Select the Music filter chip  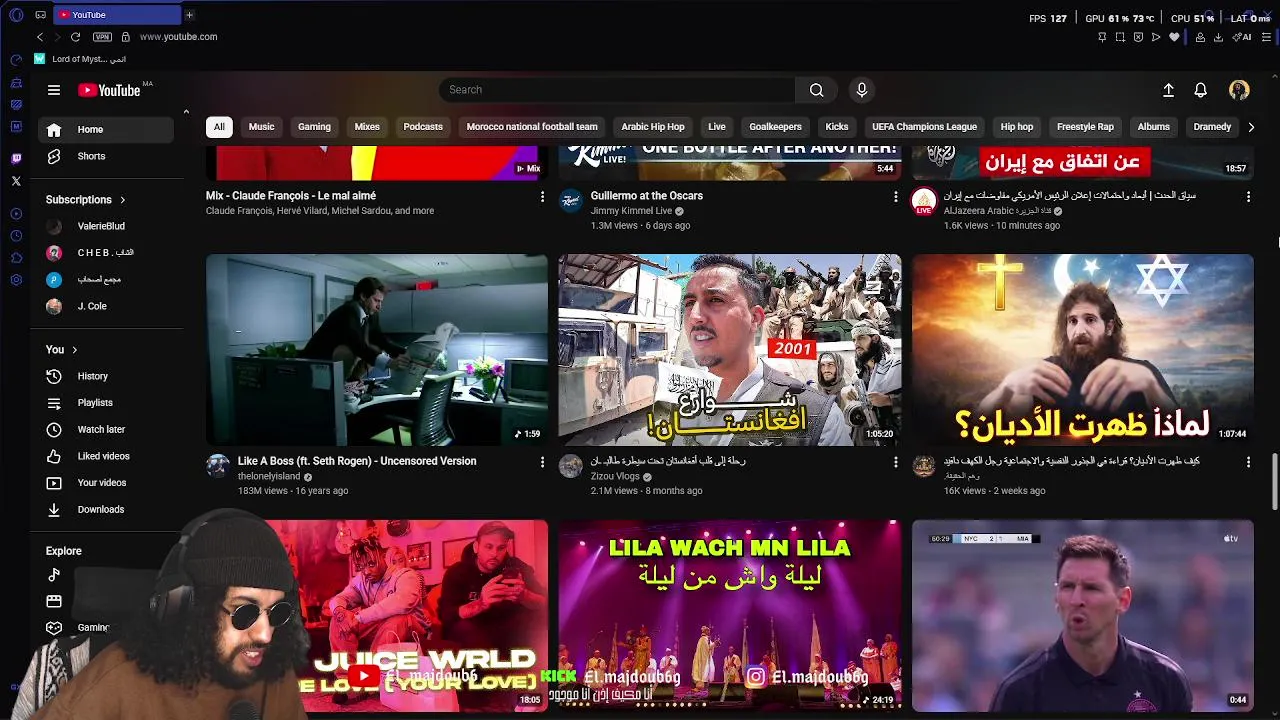point(261,127)
